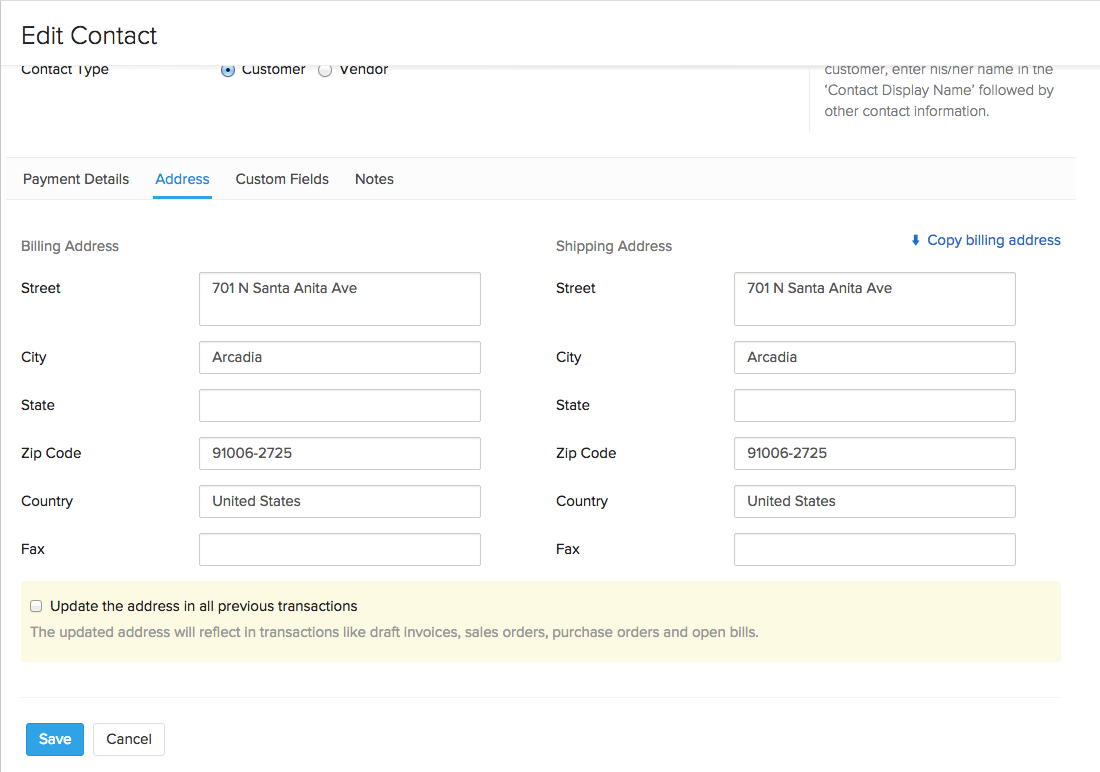Click the empty shipping Fax field

point(874,549)
